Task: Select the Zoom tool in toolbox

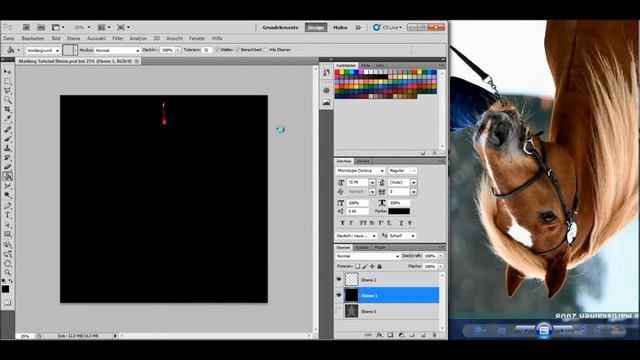Action: [x=7, y=273]
